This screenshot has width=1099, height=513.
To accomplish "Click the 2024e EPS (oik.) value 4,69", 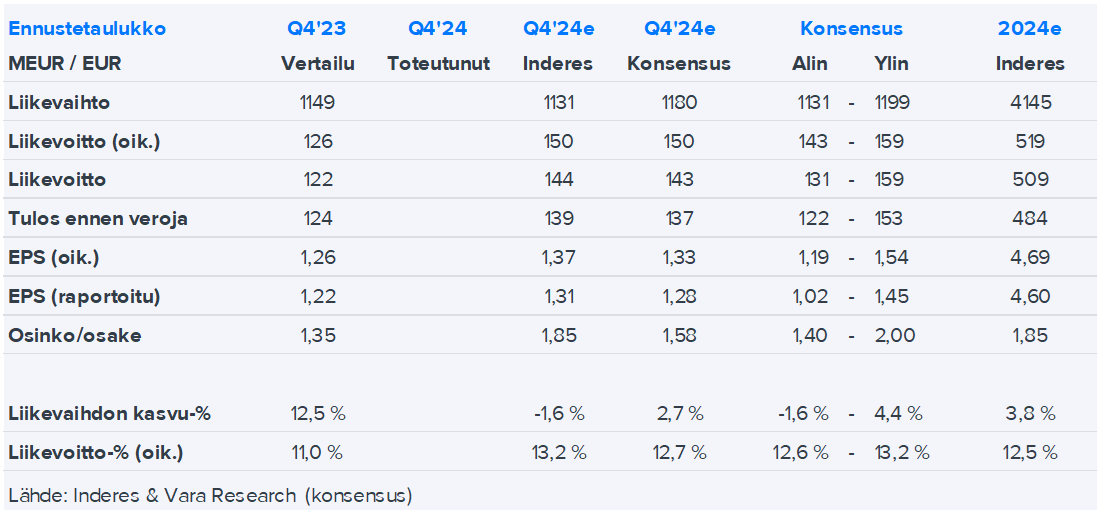I will click(1030, 257).
